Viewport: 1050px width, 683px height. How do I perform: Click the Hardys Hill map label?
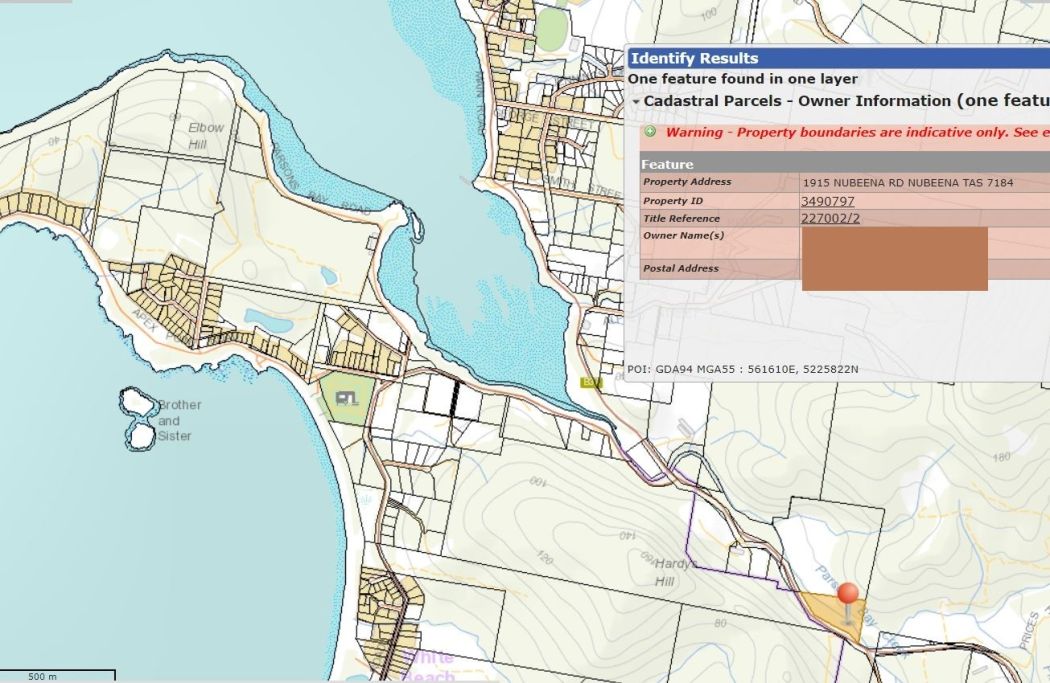coord(675,571)
